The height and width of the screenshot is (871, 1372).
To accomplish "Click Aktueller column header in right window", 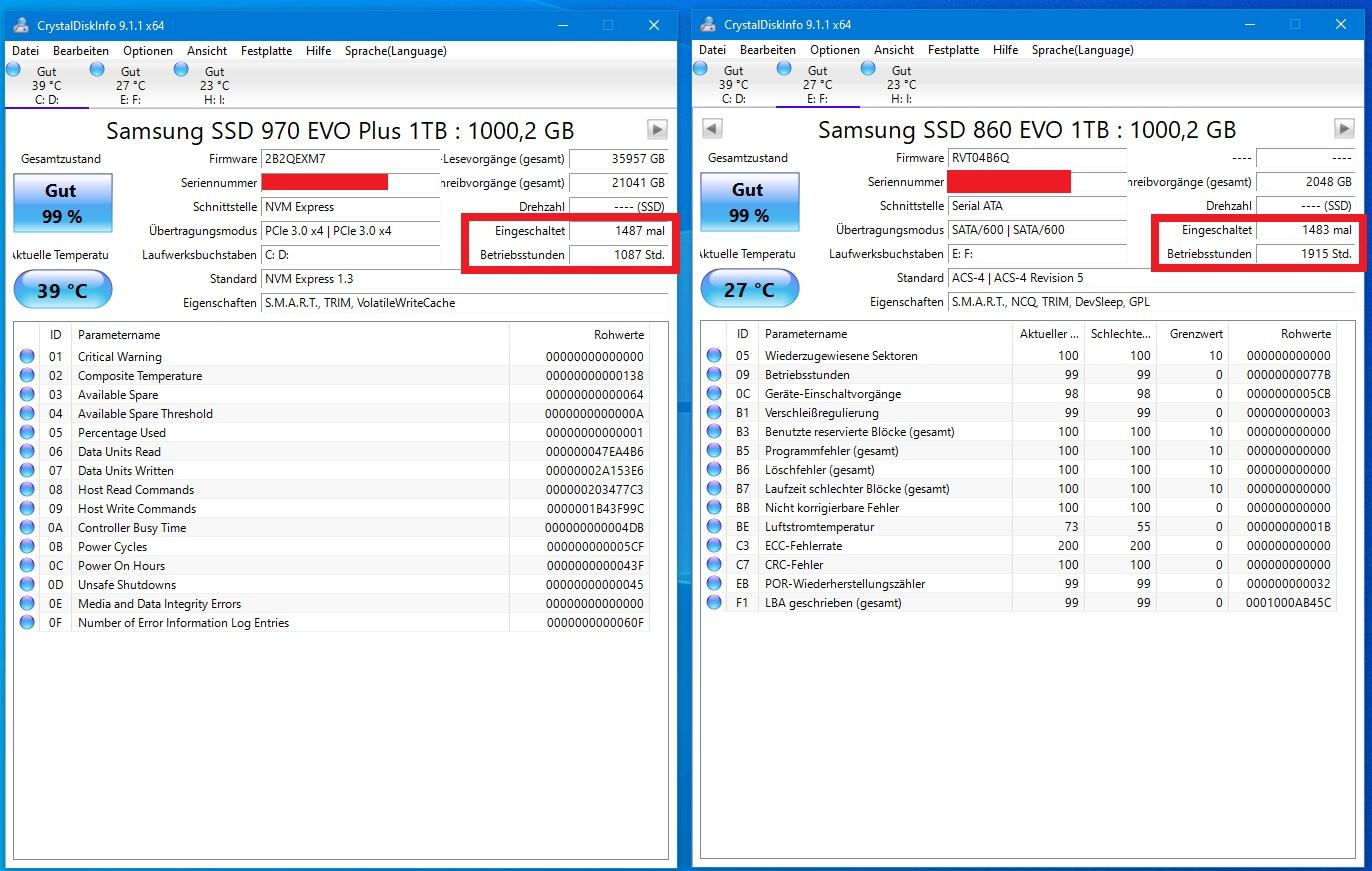I will 1048,334.
